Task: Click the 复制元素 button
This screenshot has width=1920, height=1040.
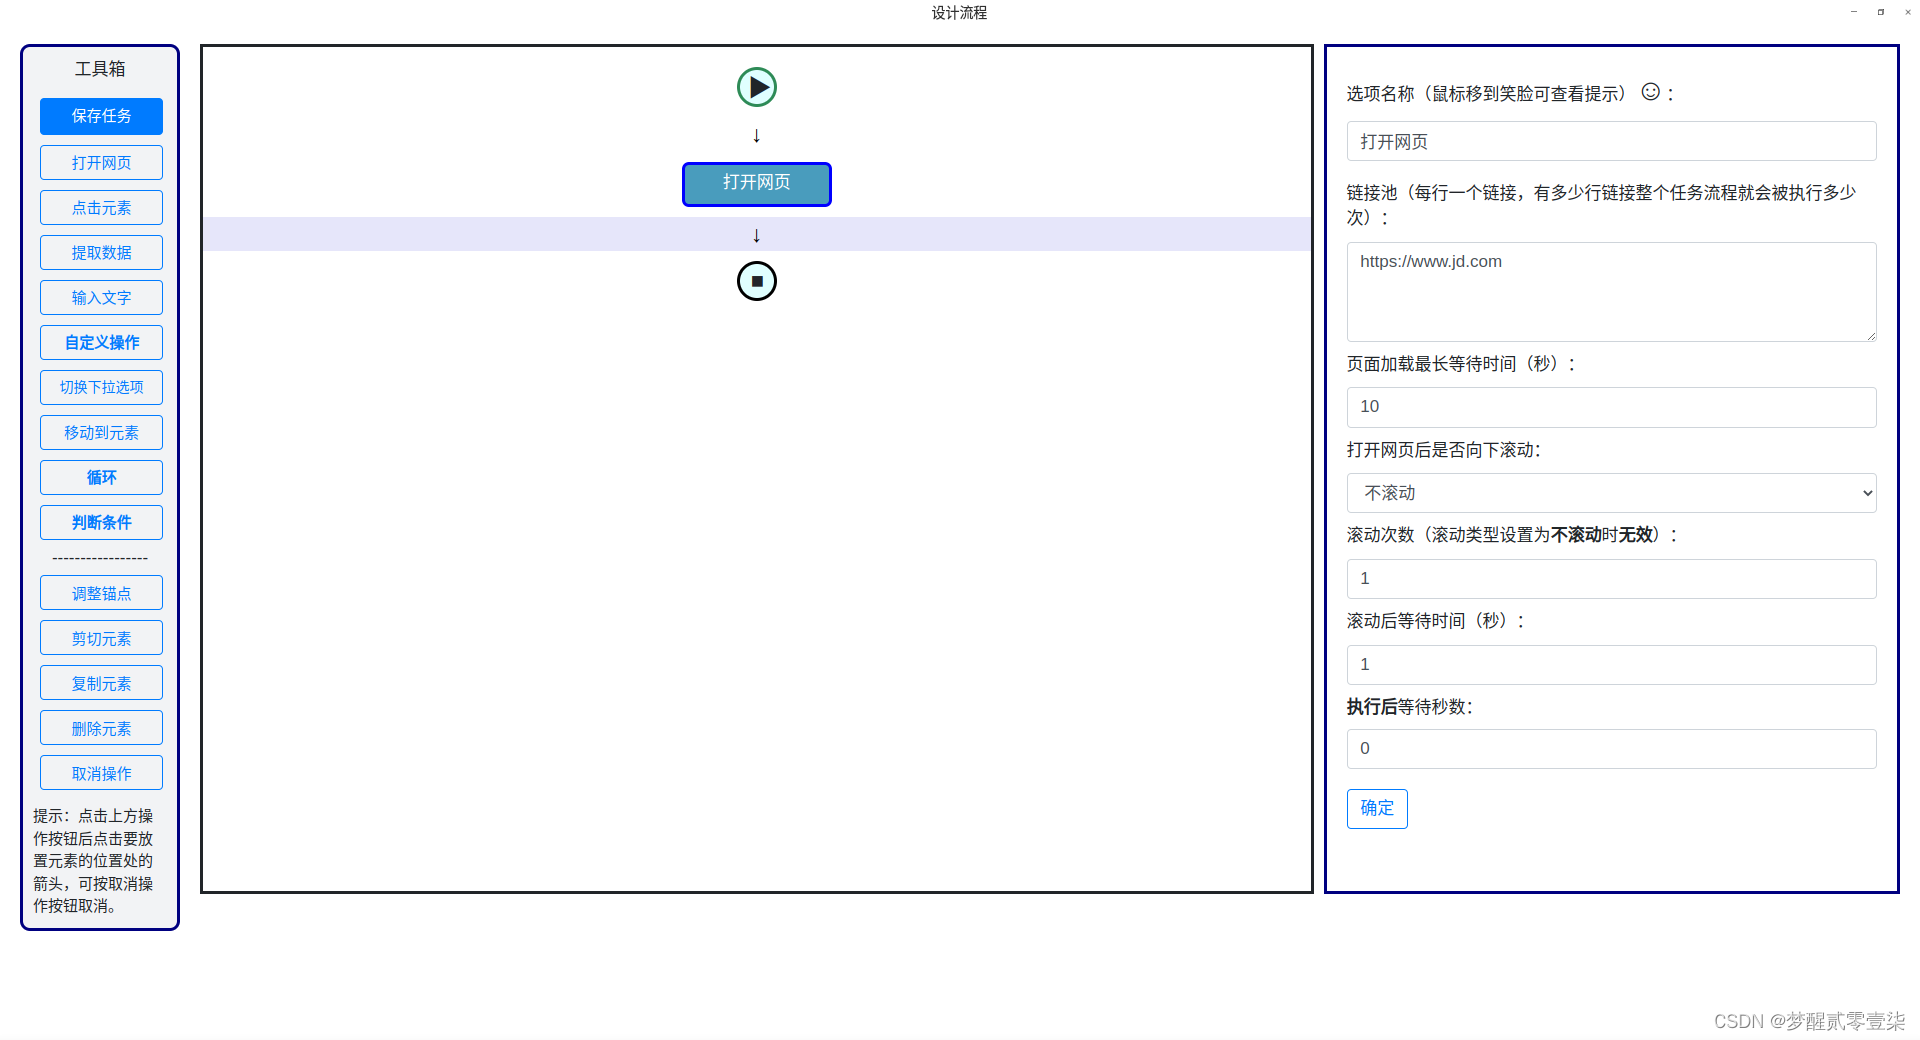Action: 101,683
